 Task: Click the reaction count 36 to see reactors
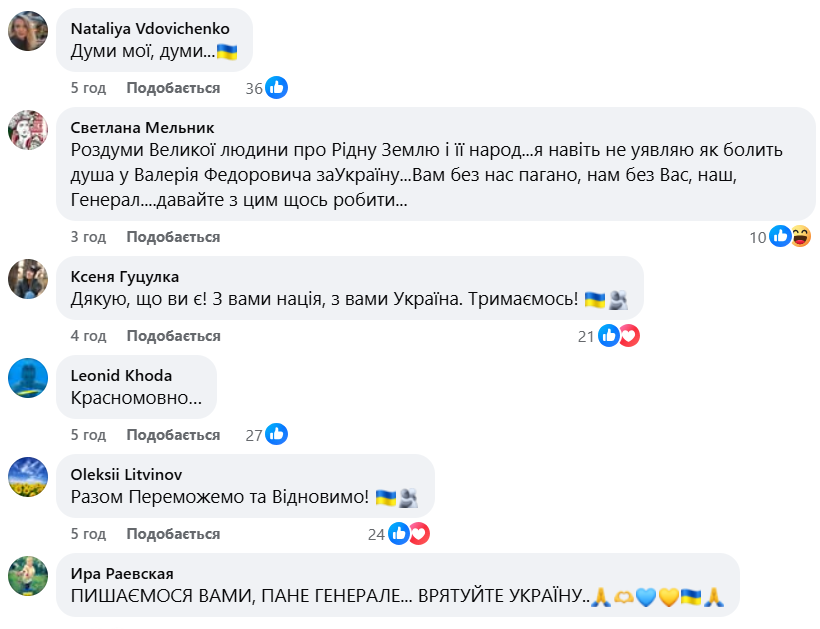253,87
